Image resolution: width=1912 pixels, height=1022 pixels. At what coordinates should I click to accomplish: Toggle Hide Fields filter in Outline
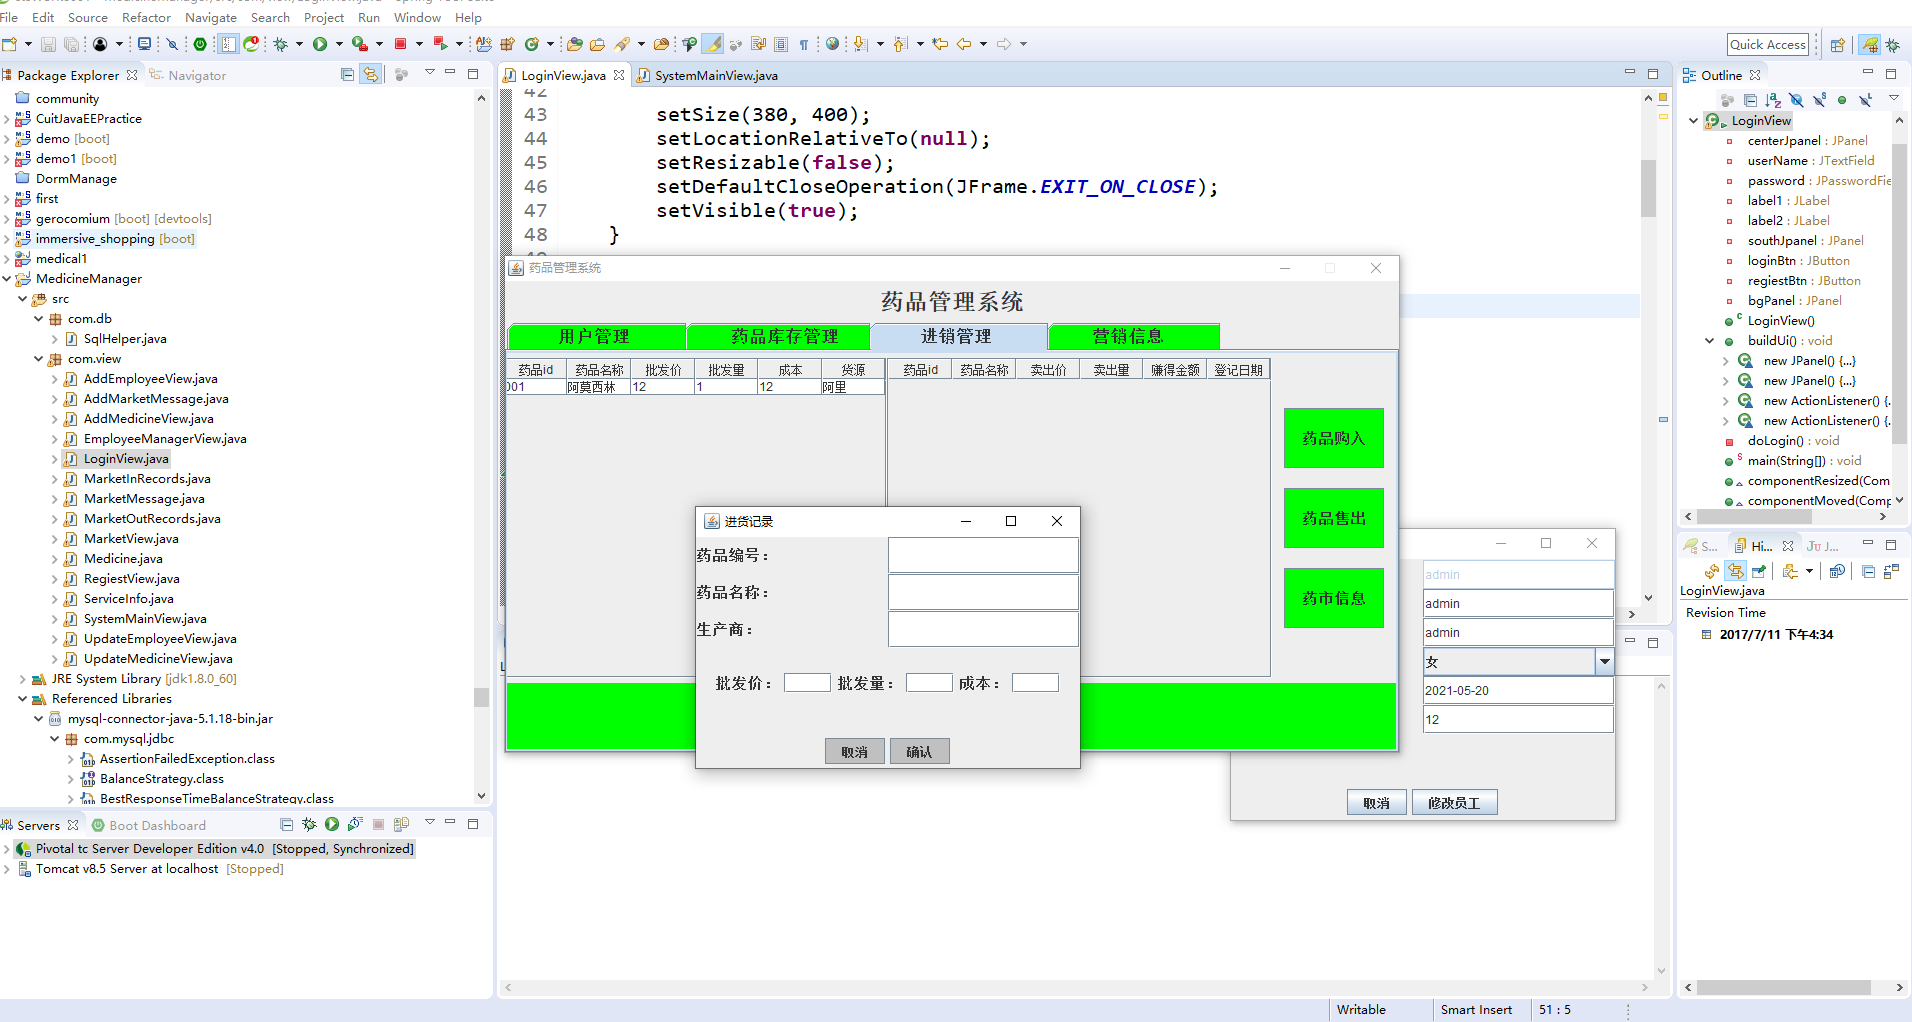[1796, 99]
